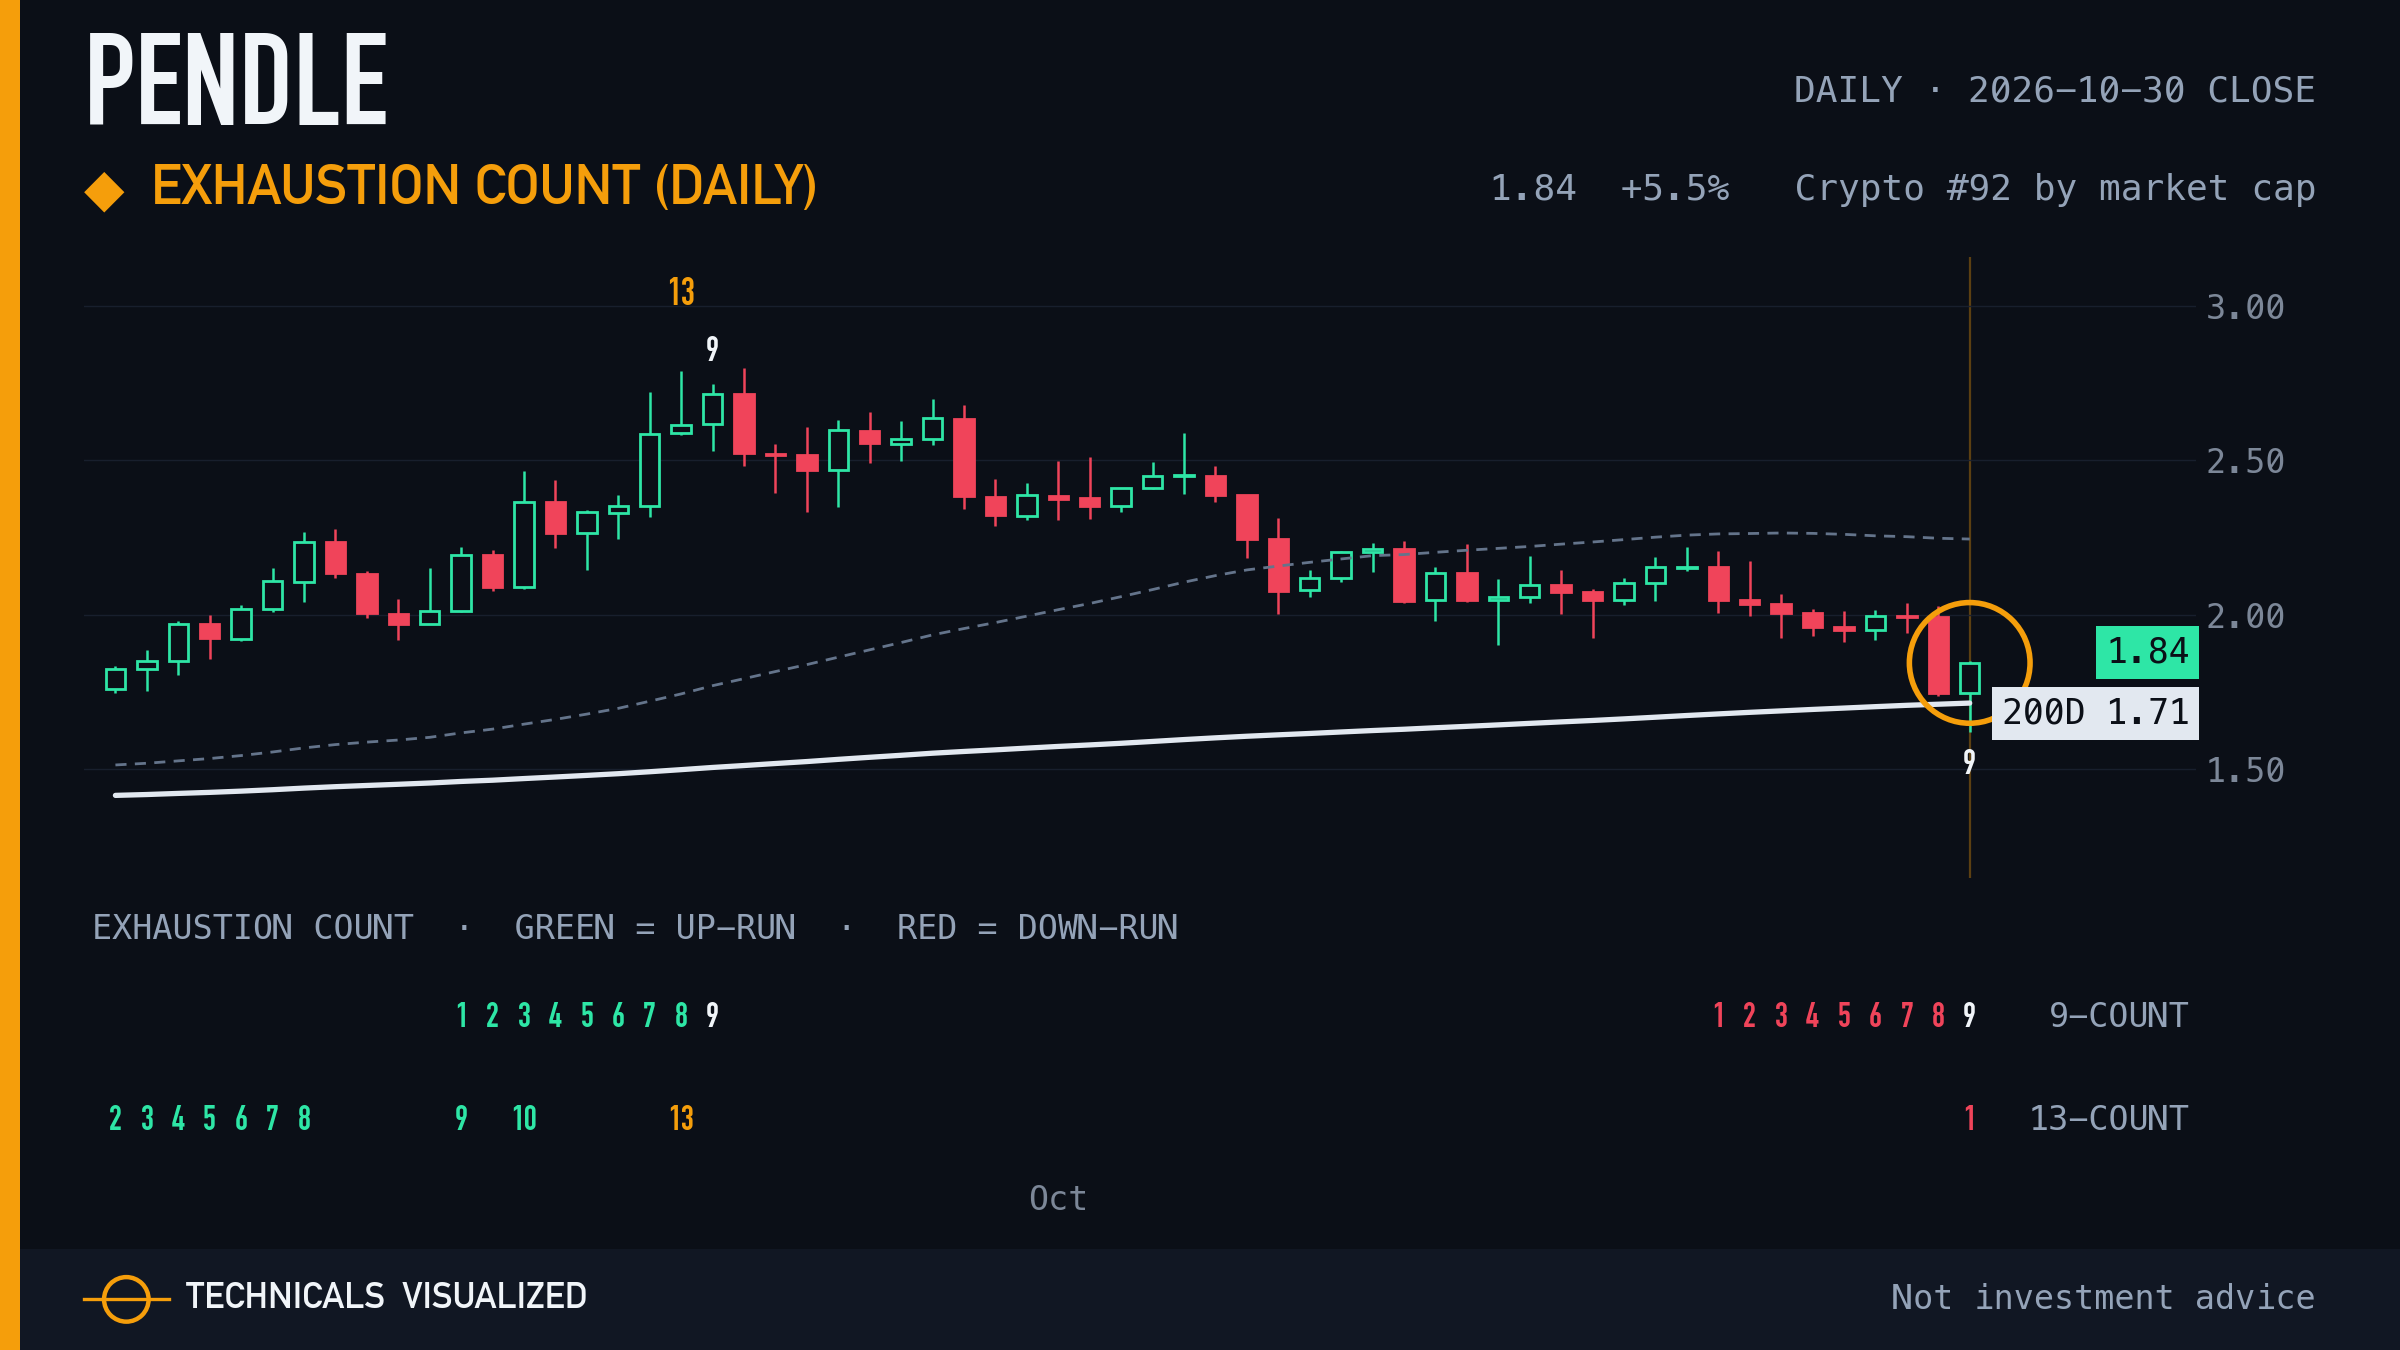
Task: Click the 1.84 price next to +5.5%
Action: point(1533,188)
